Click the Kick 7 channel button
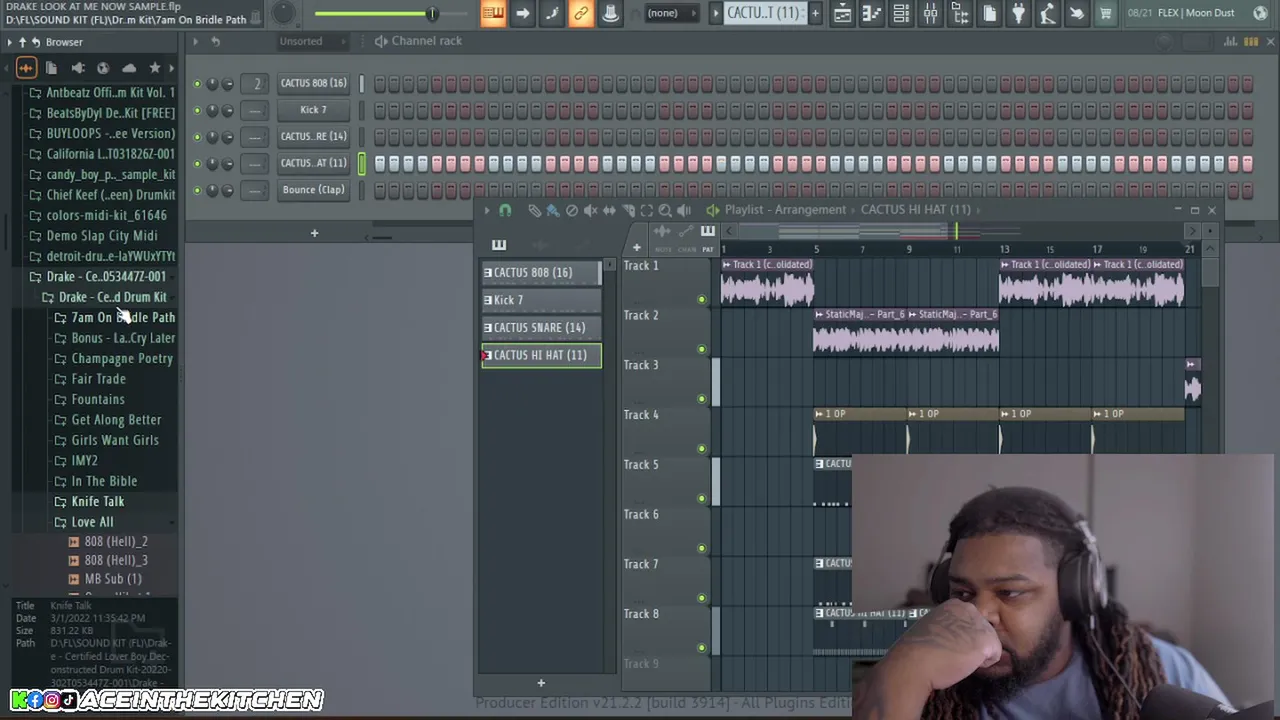 pyautogui.click(x=313, y=110)
